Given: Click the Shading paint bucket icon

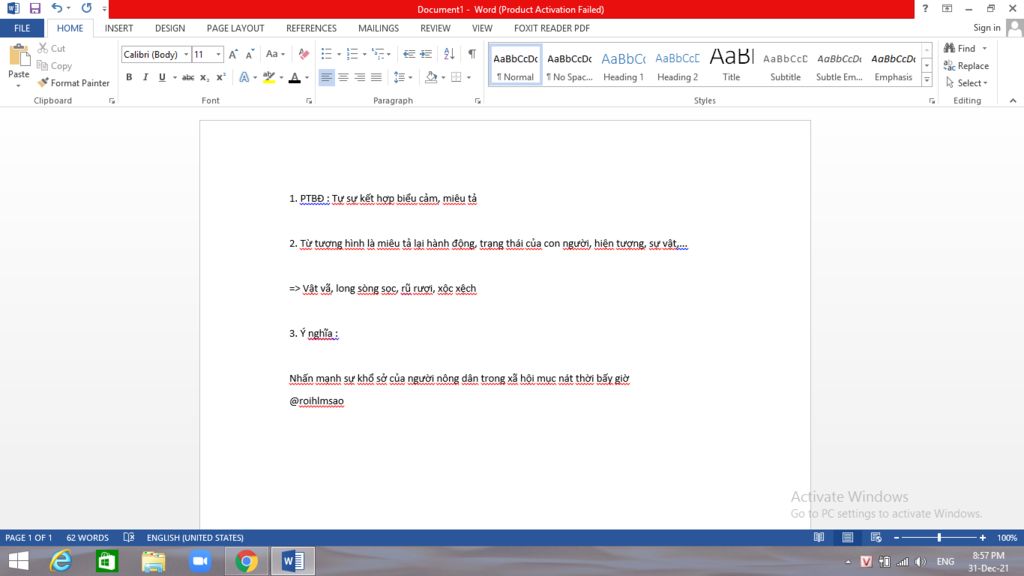Looking at the screenshot, I should pyautogui.click(x=431, y=77).
